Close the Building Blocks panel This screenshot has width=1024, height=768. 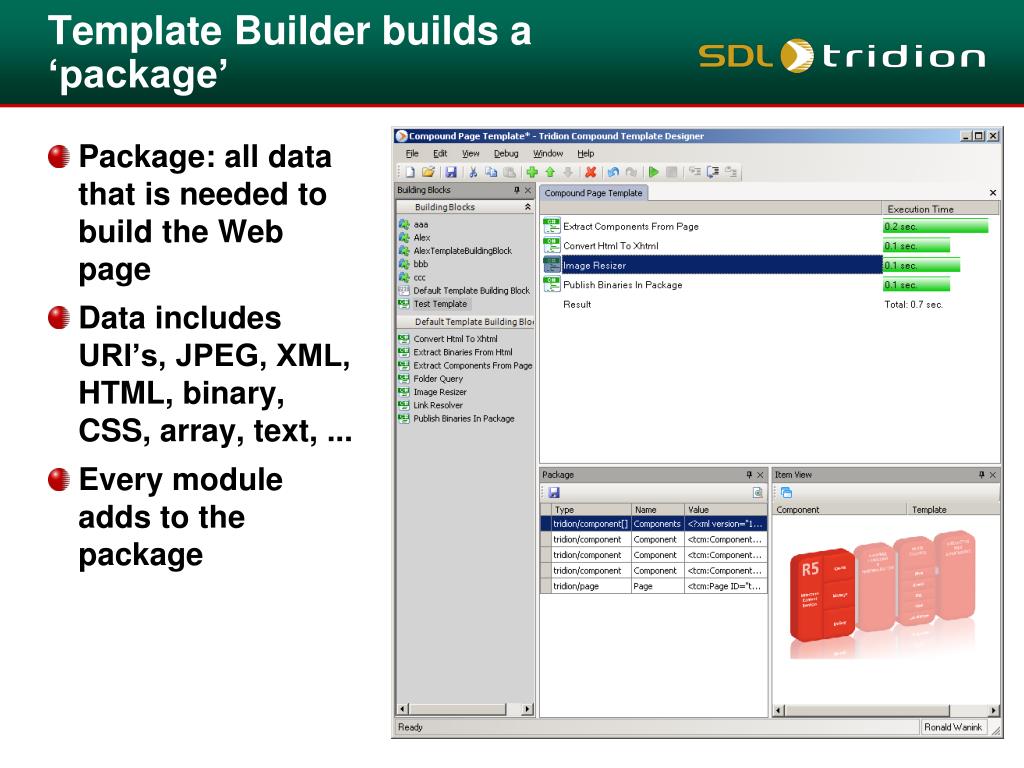(x=528, y=190)
